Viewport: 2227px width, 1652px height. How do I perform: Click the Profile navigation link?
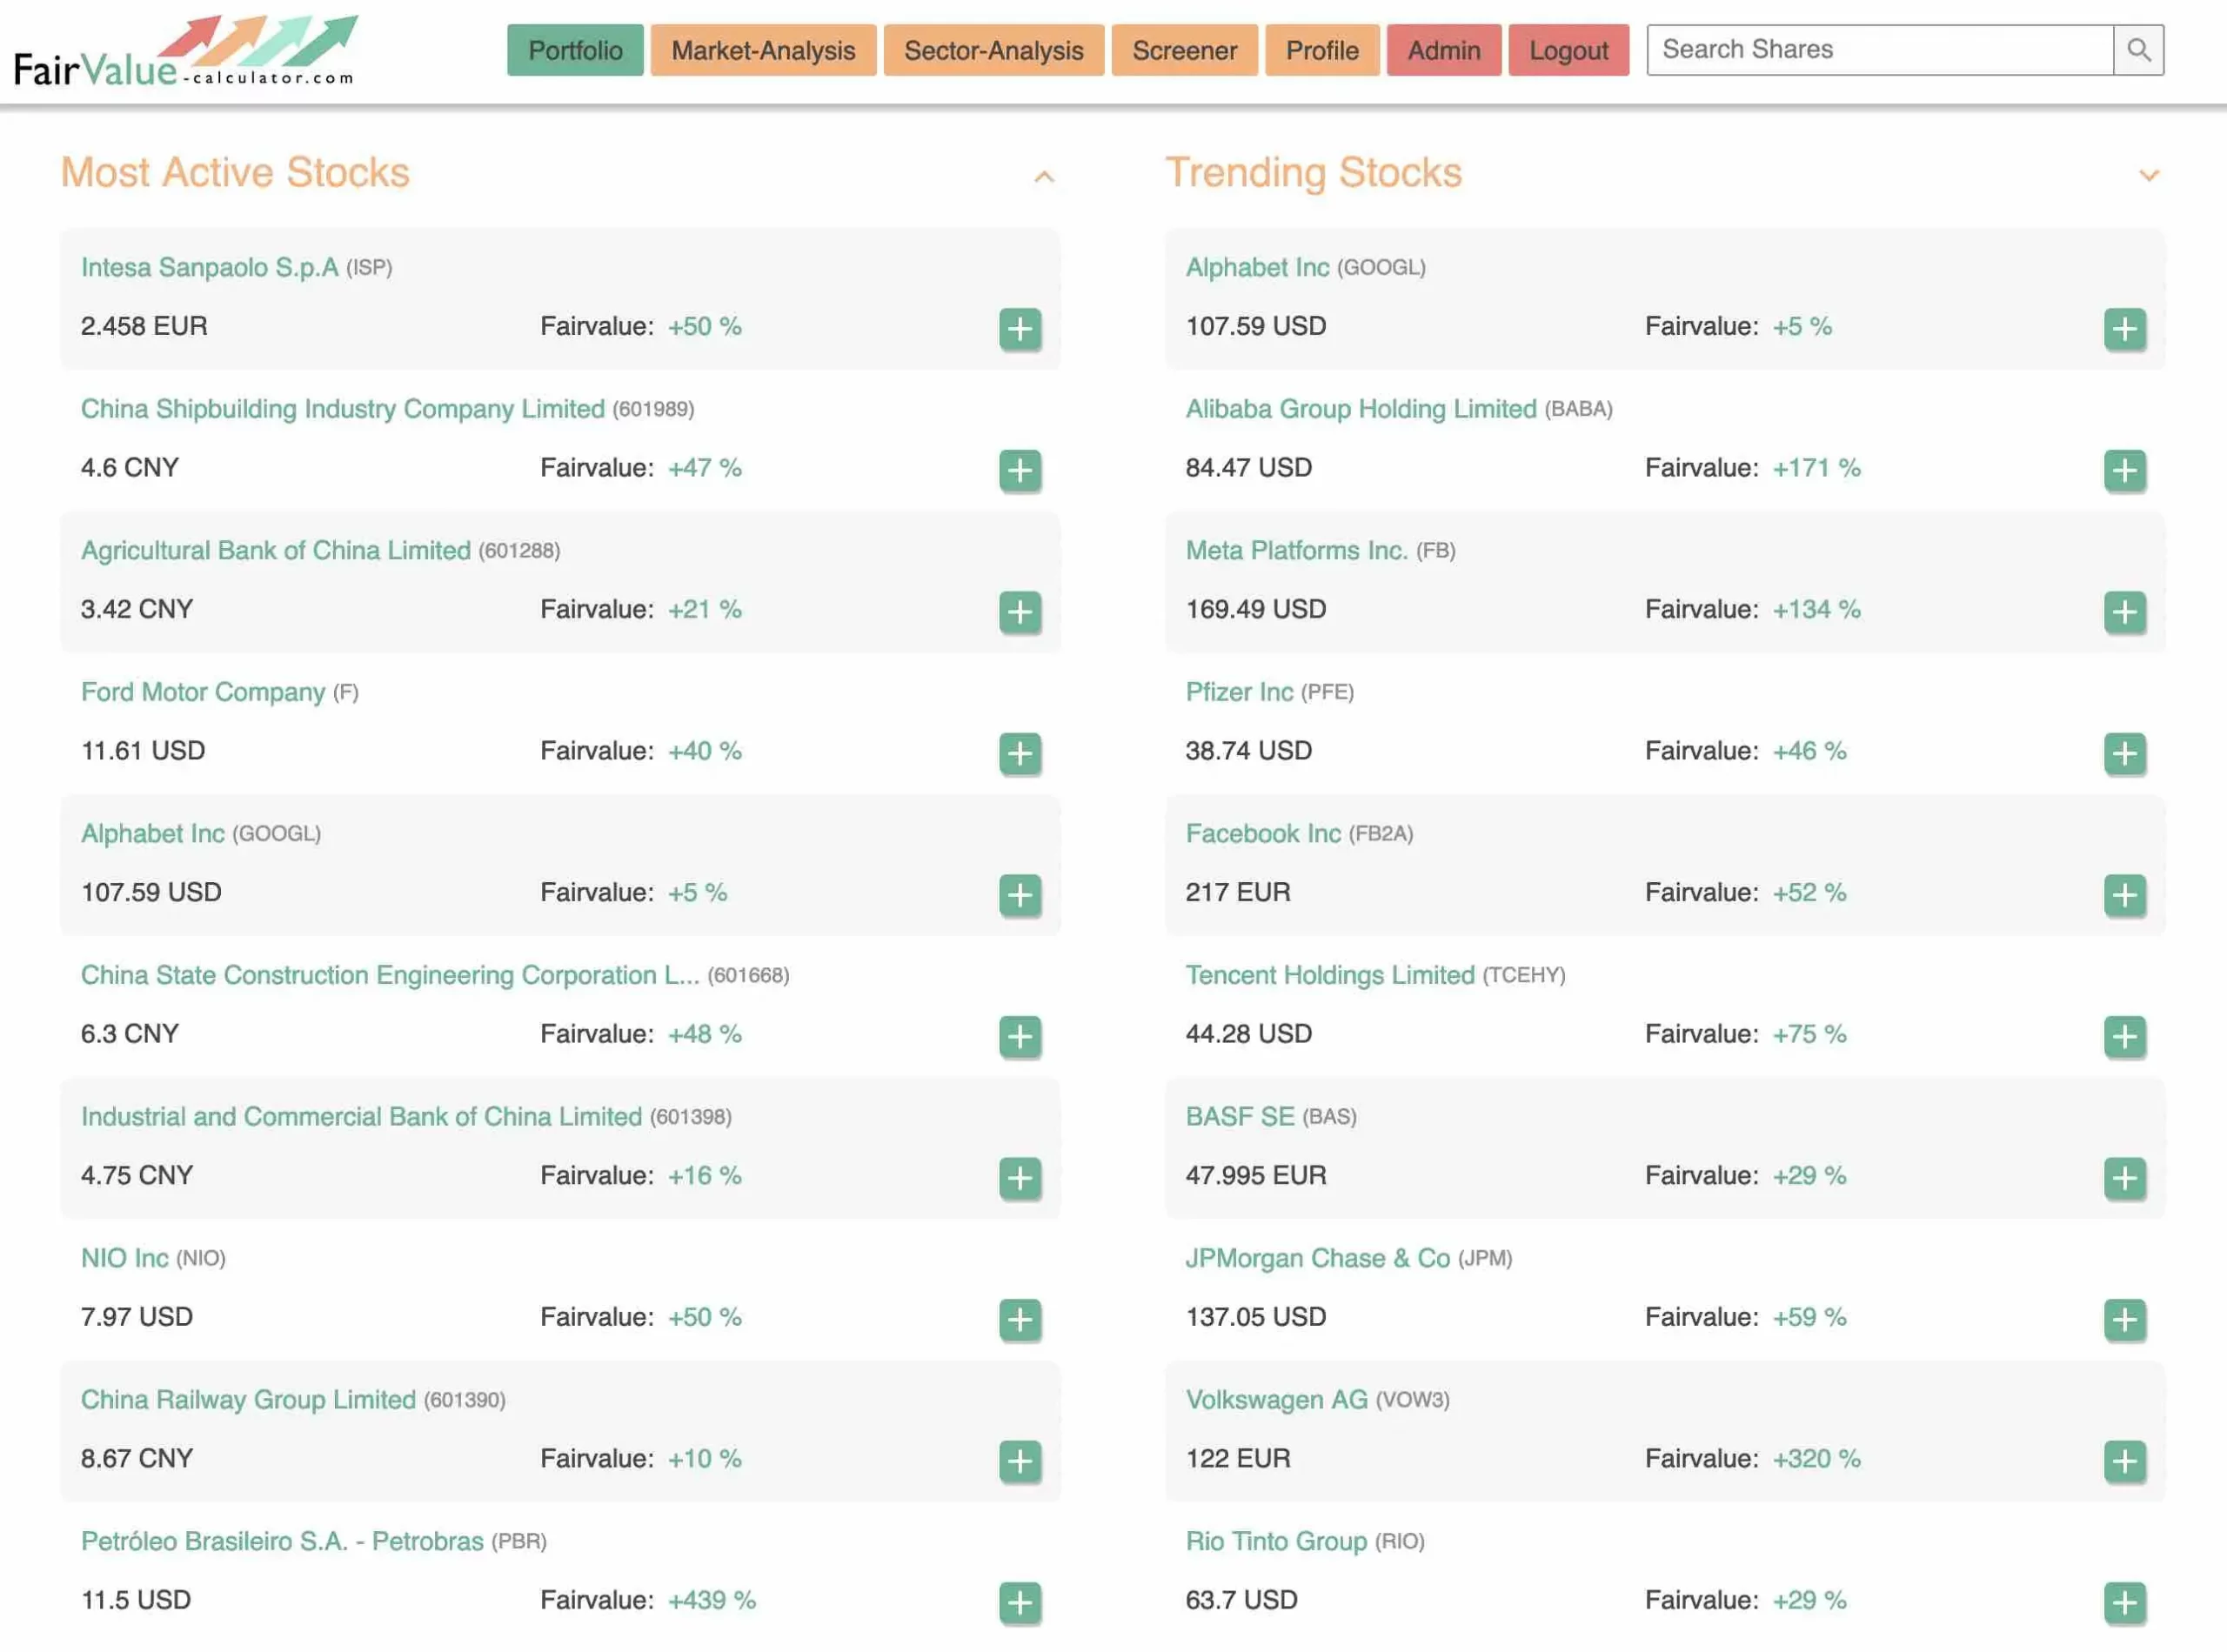(x=1321, y=49)
